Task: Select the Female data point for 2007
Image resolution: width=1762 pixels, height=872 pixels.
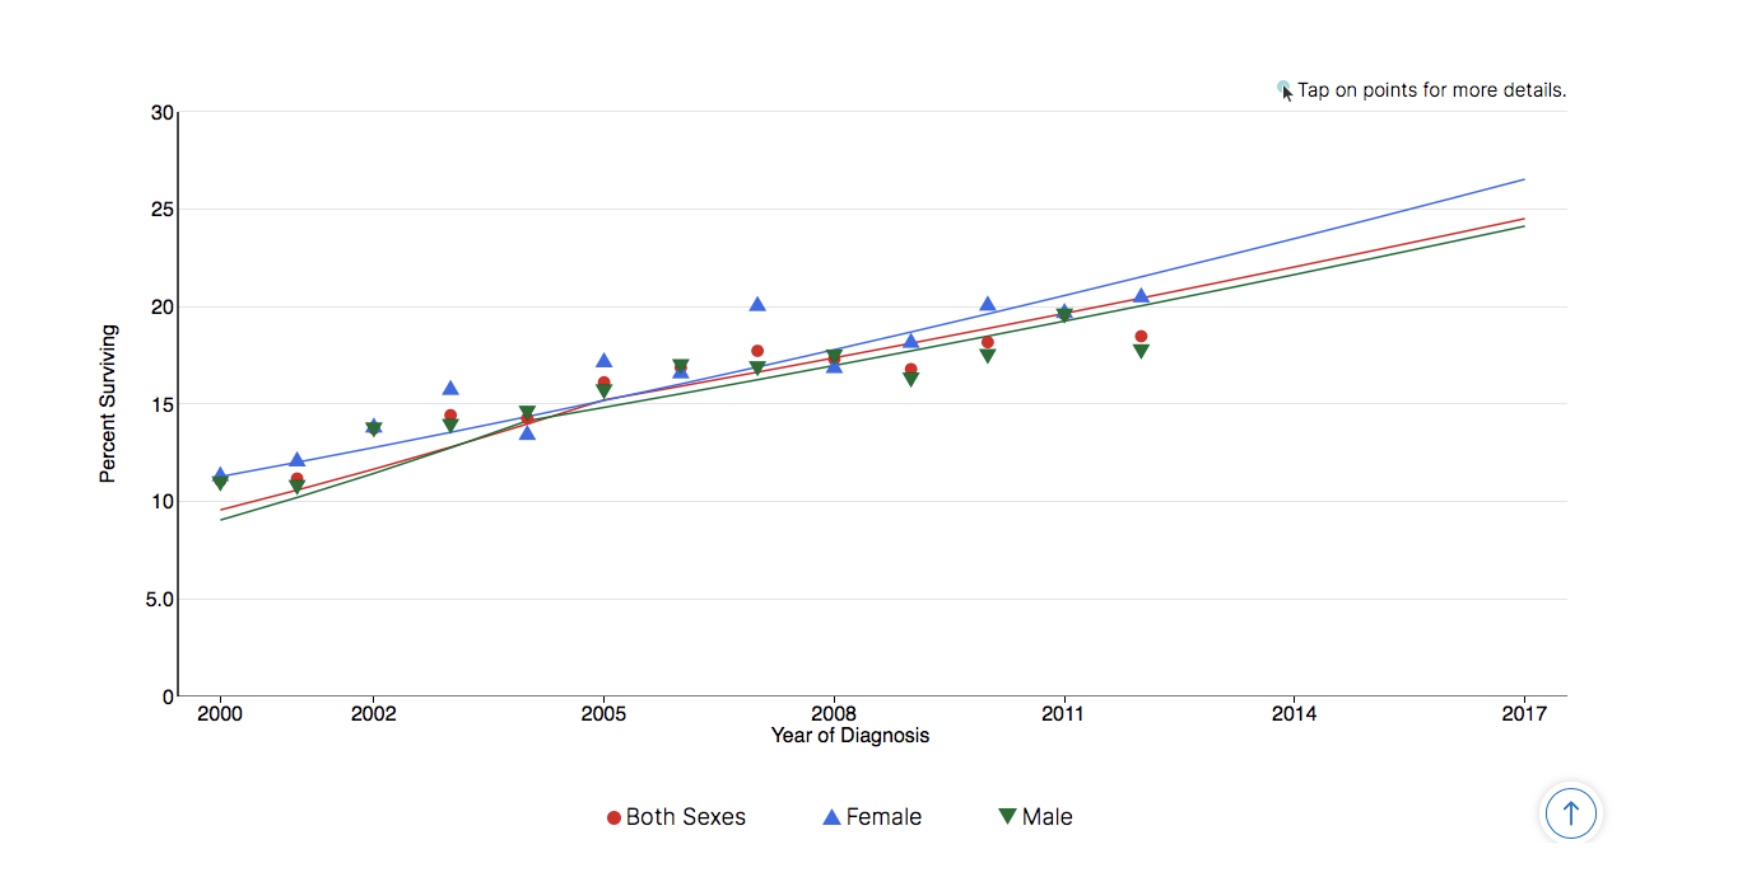Action: 757,304
